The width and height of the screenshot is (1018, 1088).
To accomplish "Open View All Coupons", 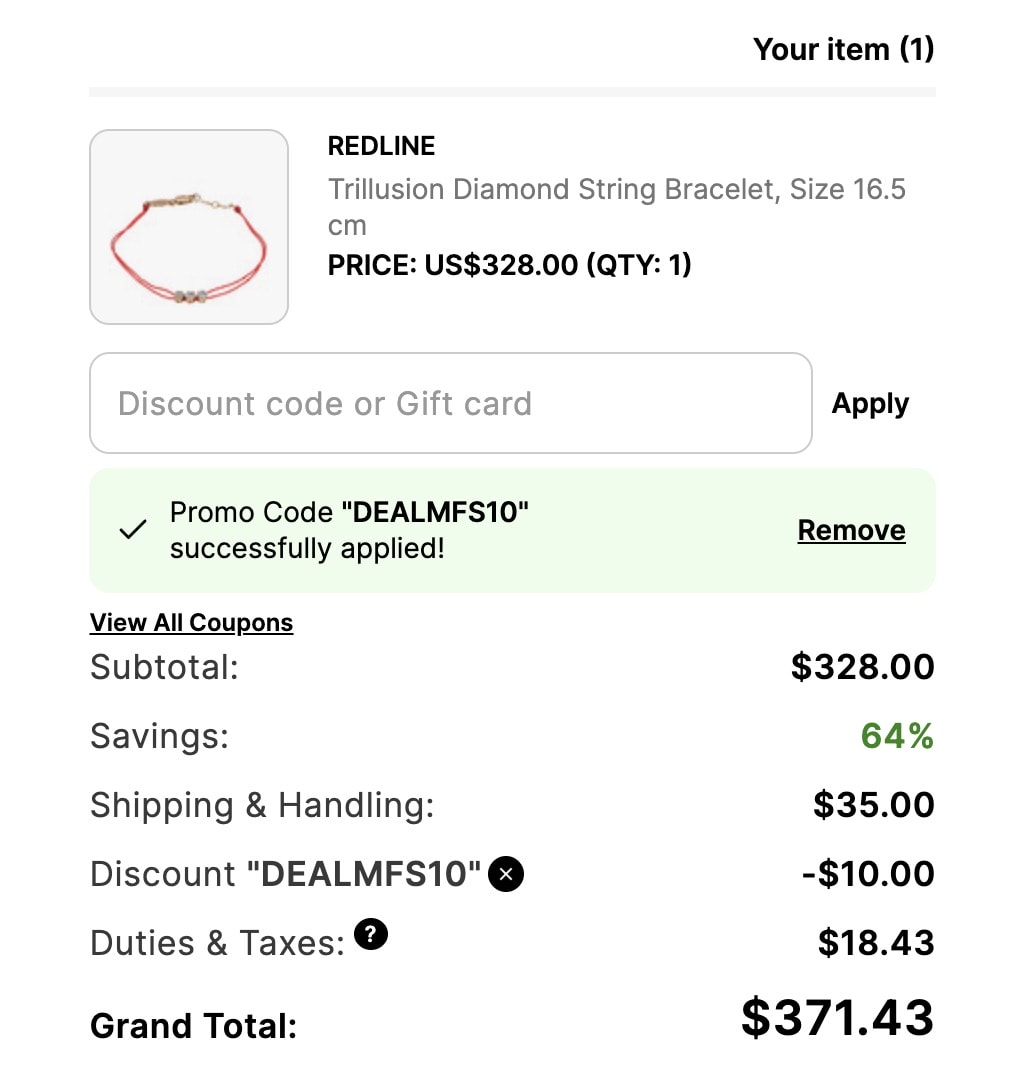I will [x=192, y=622].
